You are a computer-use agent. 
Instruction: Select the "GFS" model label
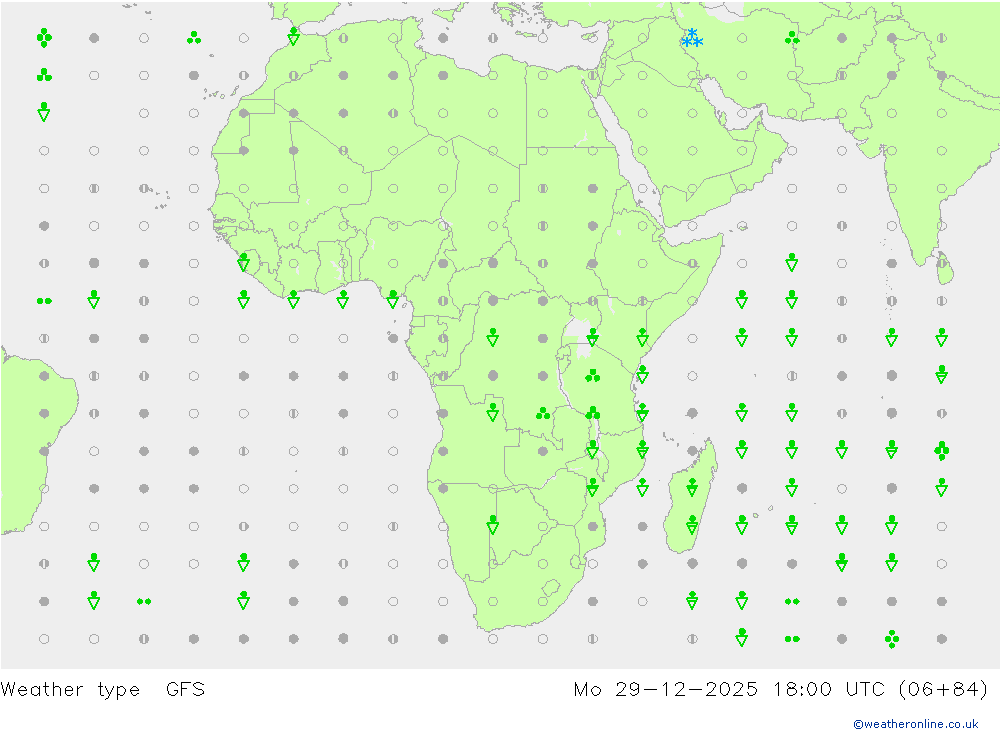click(186, 690)
